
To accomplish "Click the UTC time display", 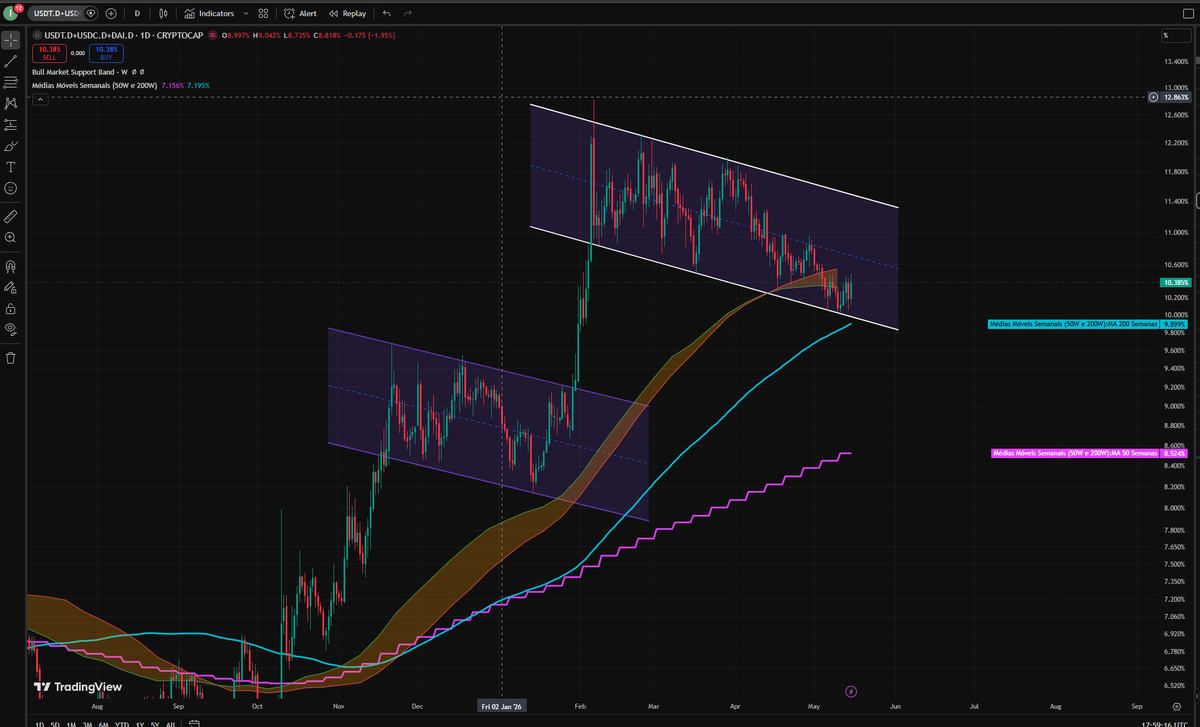I will click(1164, 723).
